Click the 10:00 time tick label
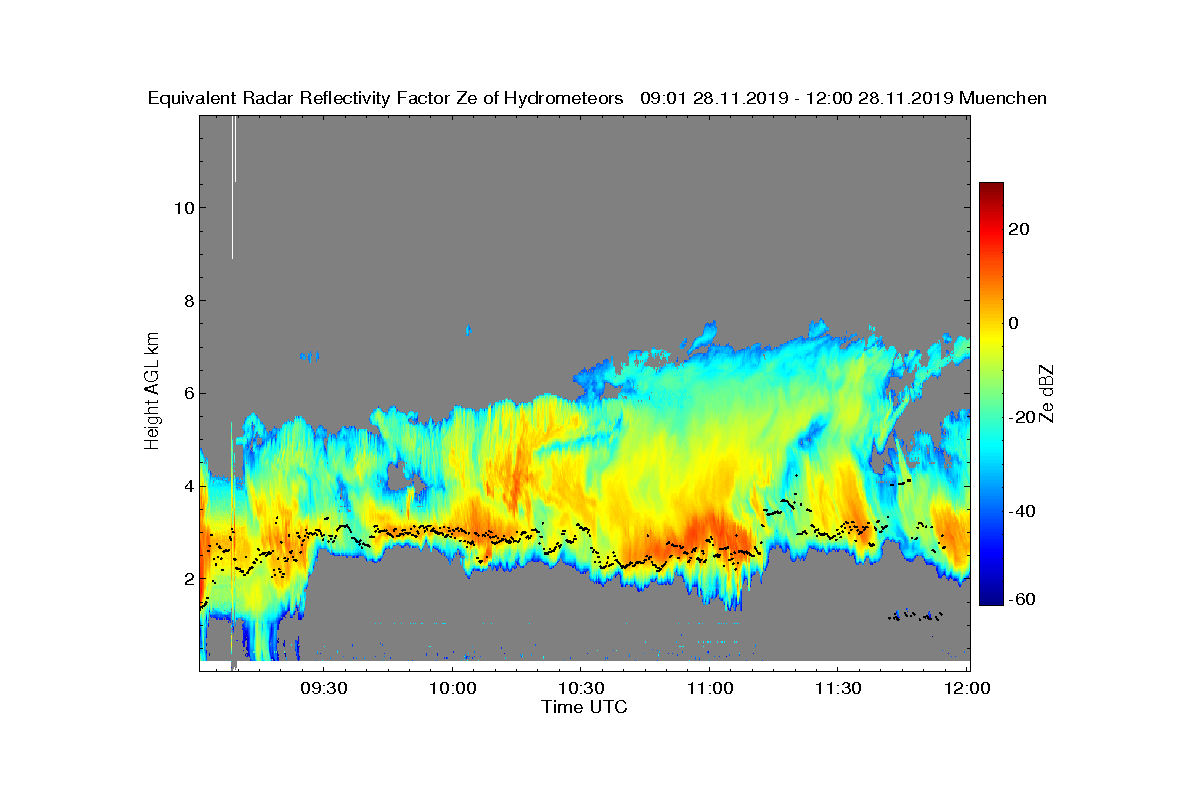The image size is (1200, 800). [x=452, y=688]
